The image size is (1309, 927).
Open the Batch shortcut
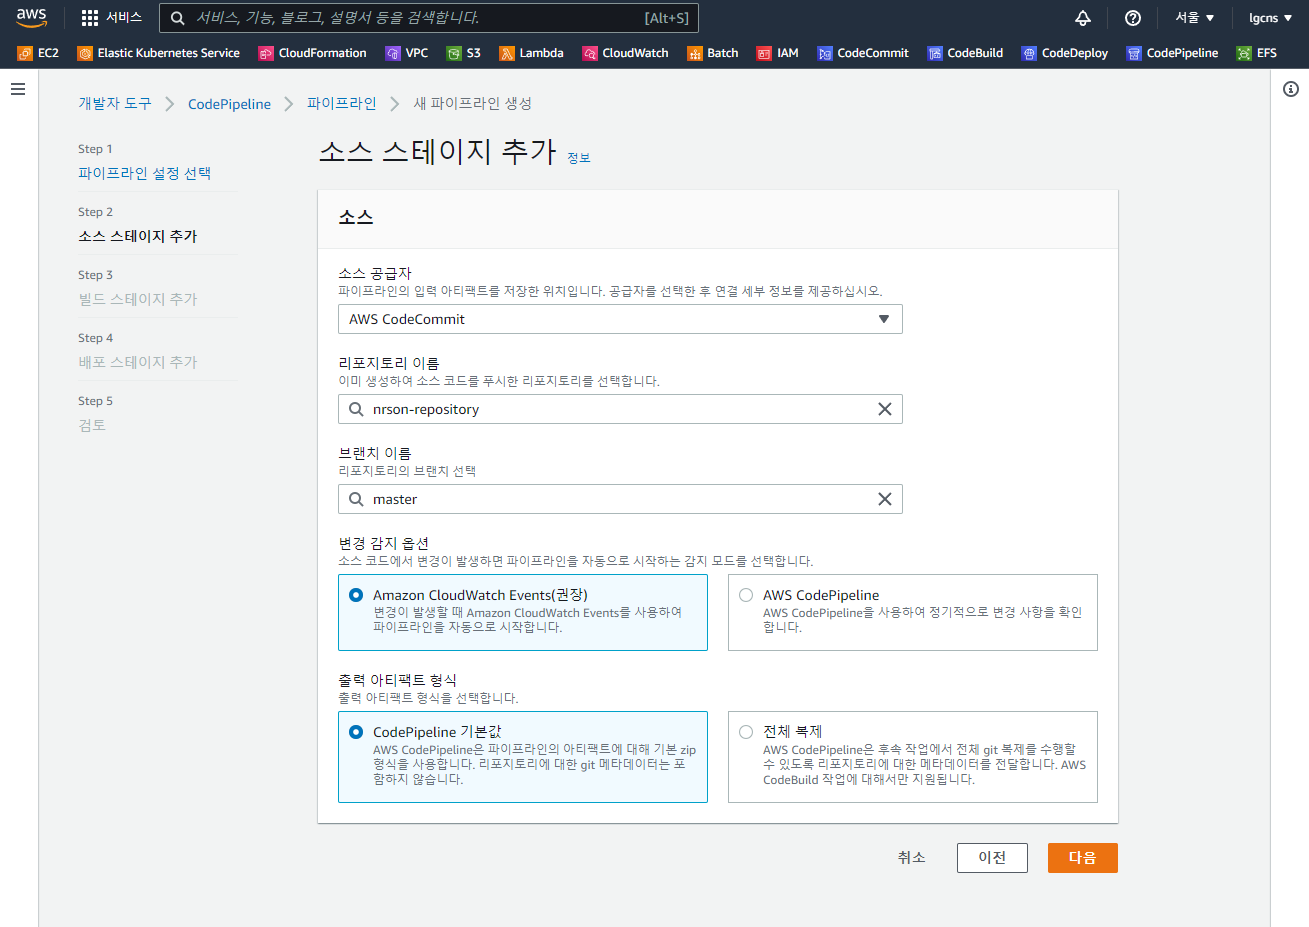tap(713, 53)
